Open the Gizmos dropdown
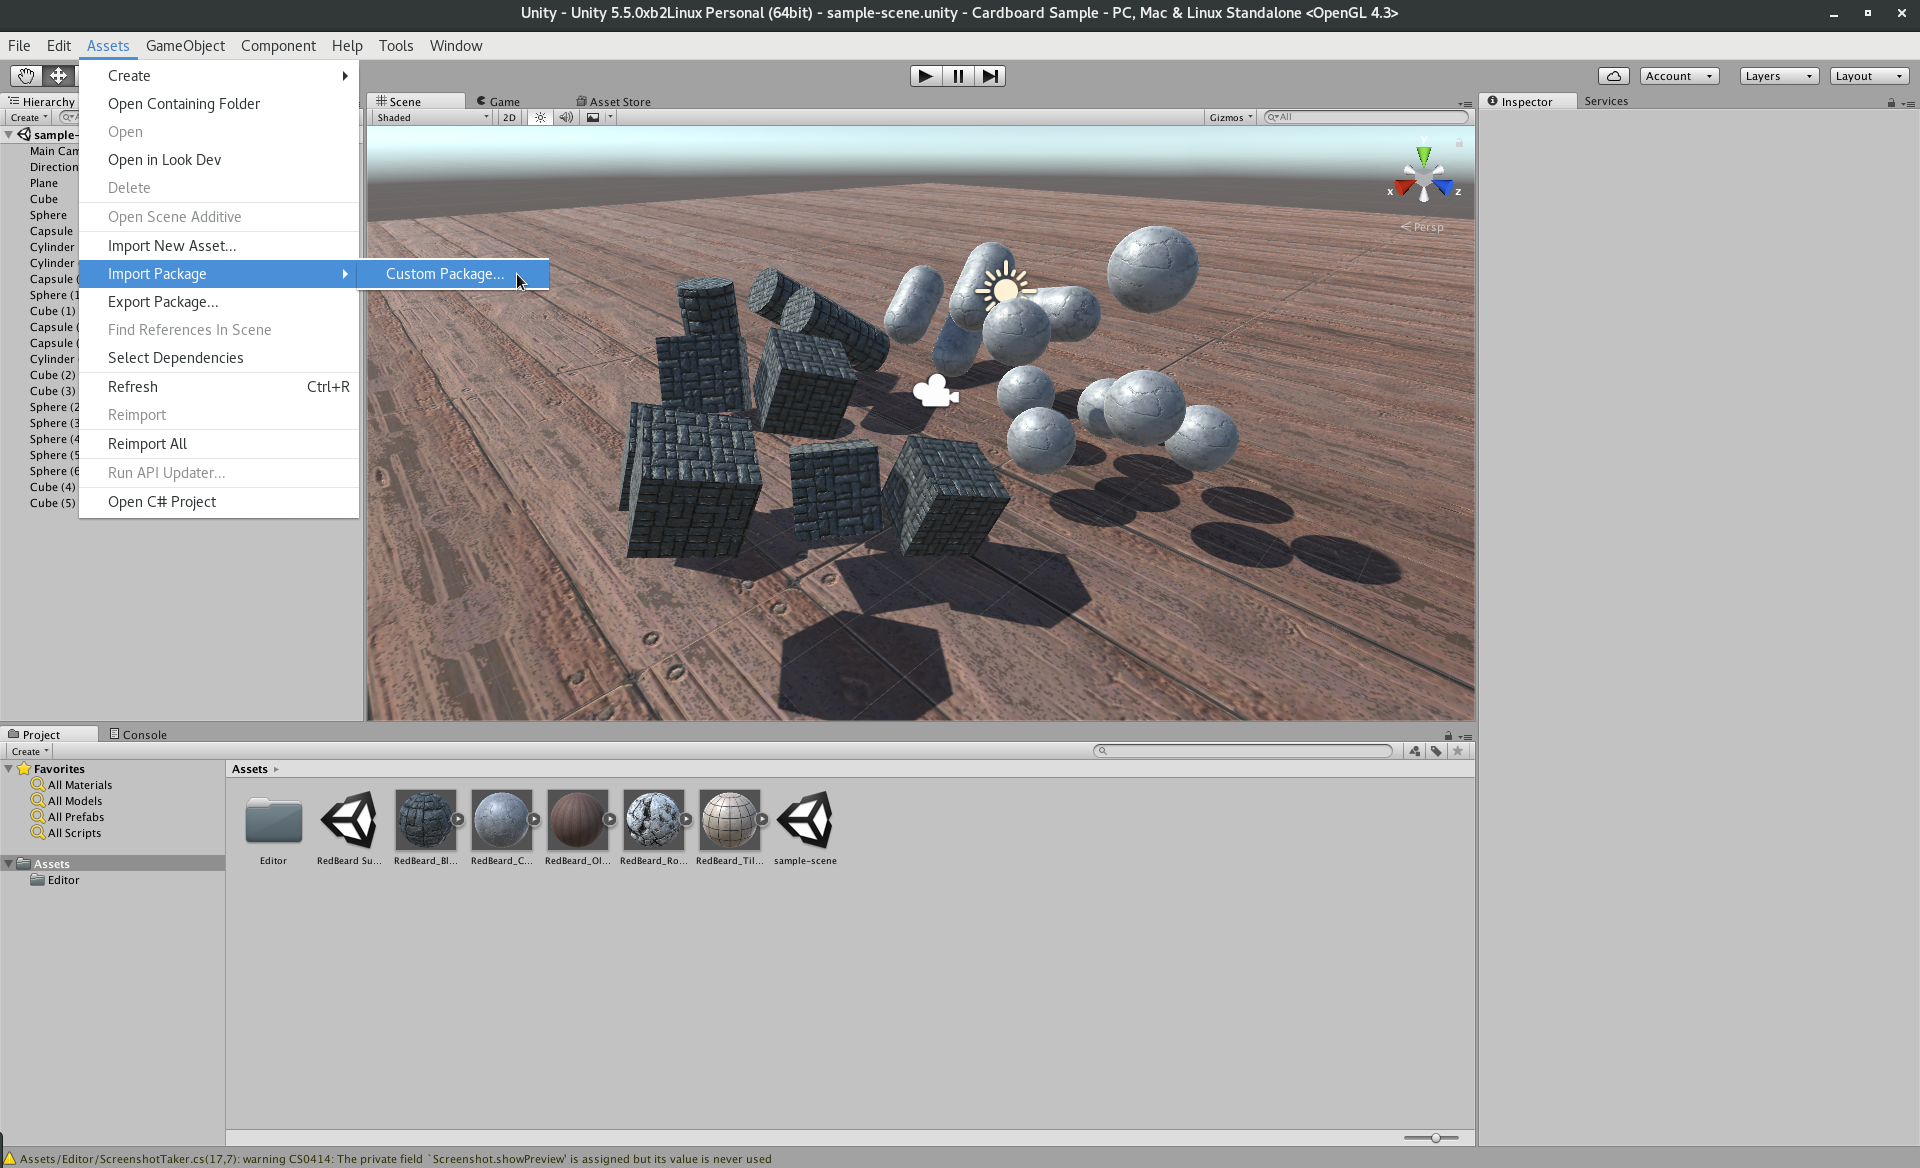The width and height of the screenshot is (1920, 1168). tap(1230, 117)
